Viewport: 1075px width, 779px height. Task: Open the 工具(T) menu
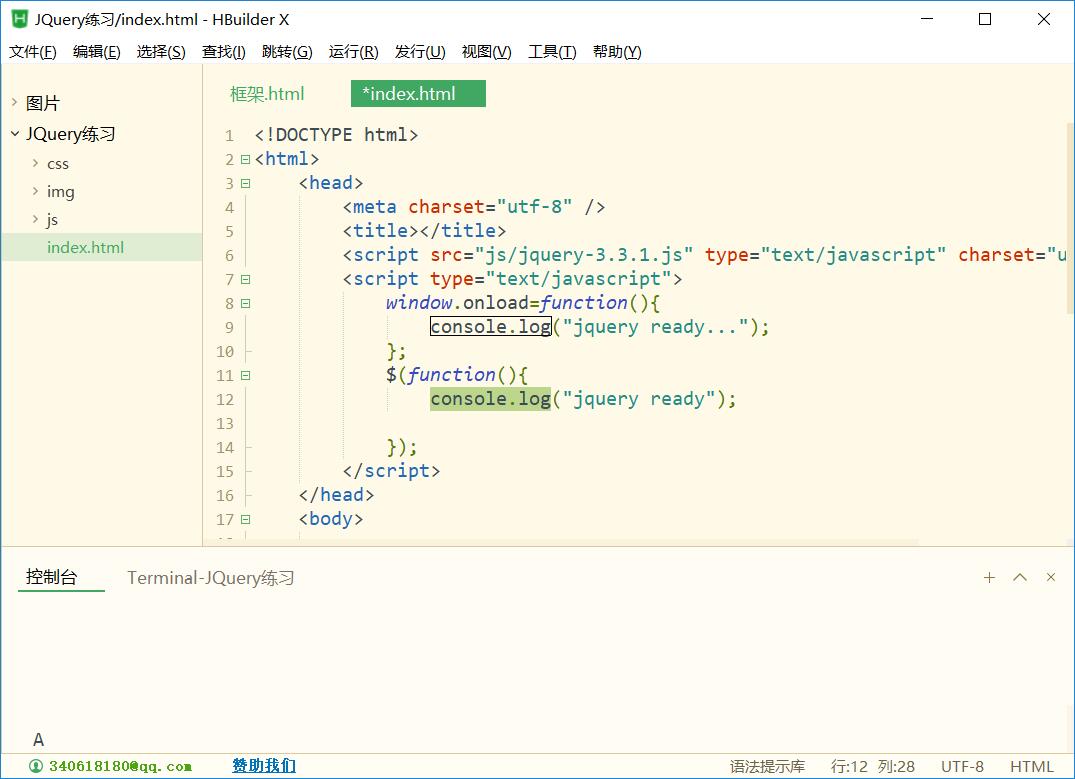pos(552,52)
